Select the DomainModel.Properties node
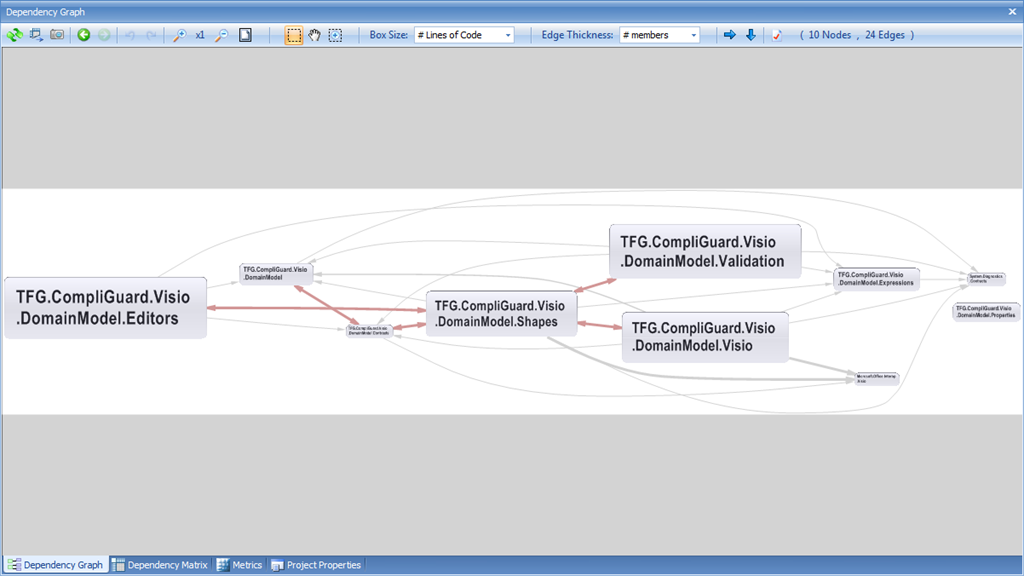This screenshot has width=1024, height=576. tap(985, 312)
